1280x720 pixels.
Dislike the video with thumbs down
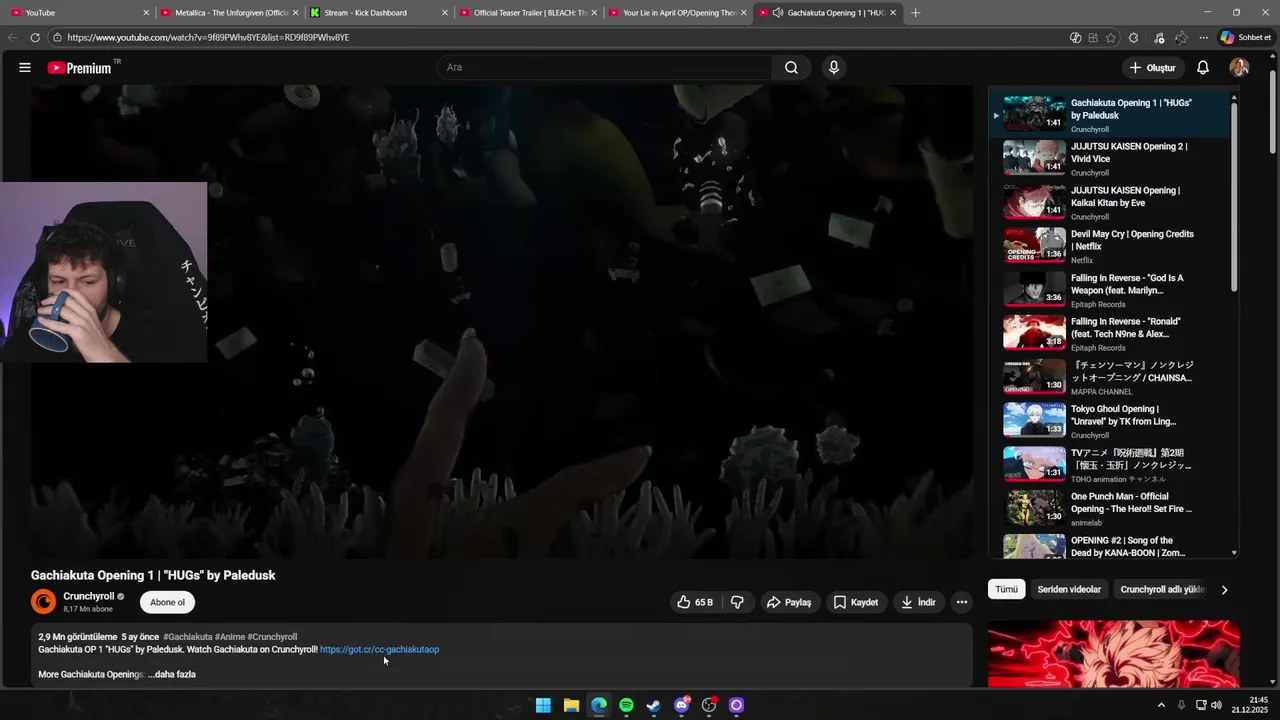pyautogui.click(x=738, y=602)
